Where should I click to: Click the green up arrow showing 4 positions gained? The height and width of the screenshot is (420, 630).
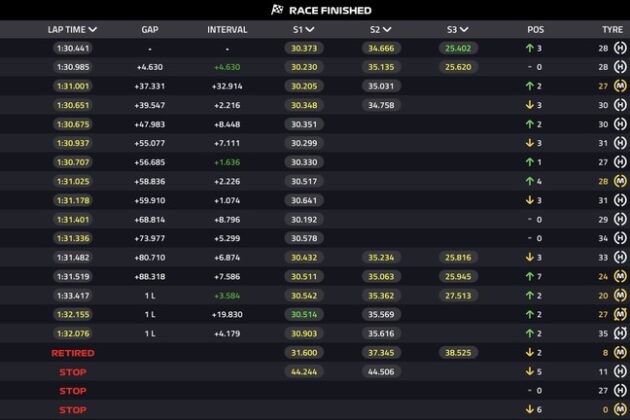(530, 181)
